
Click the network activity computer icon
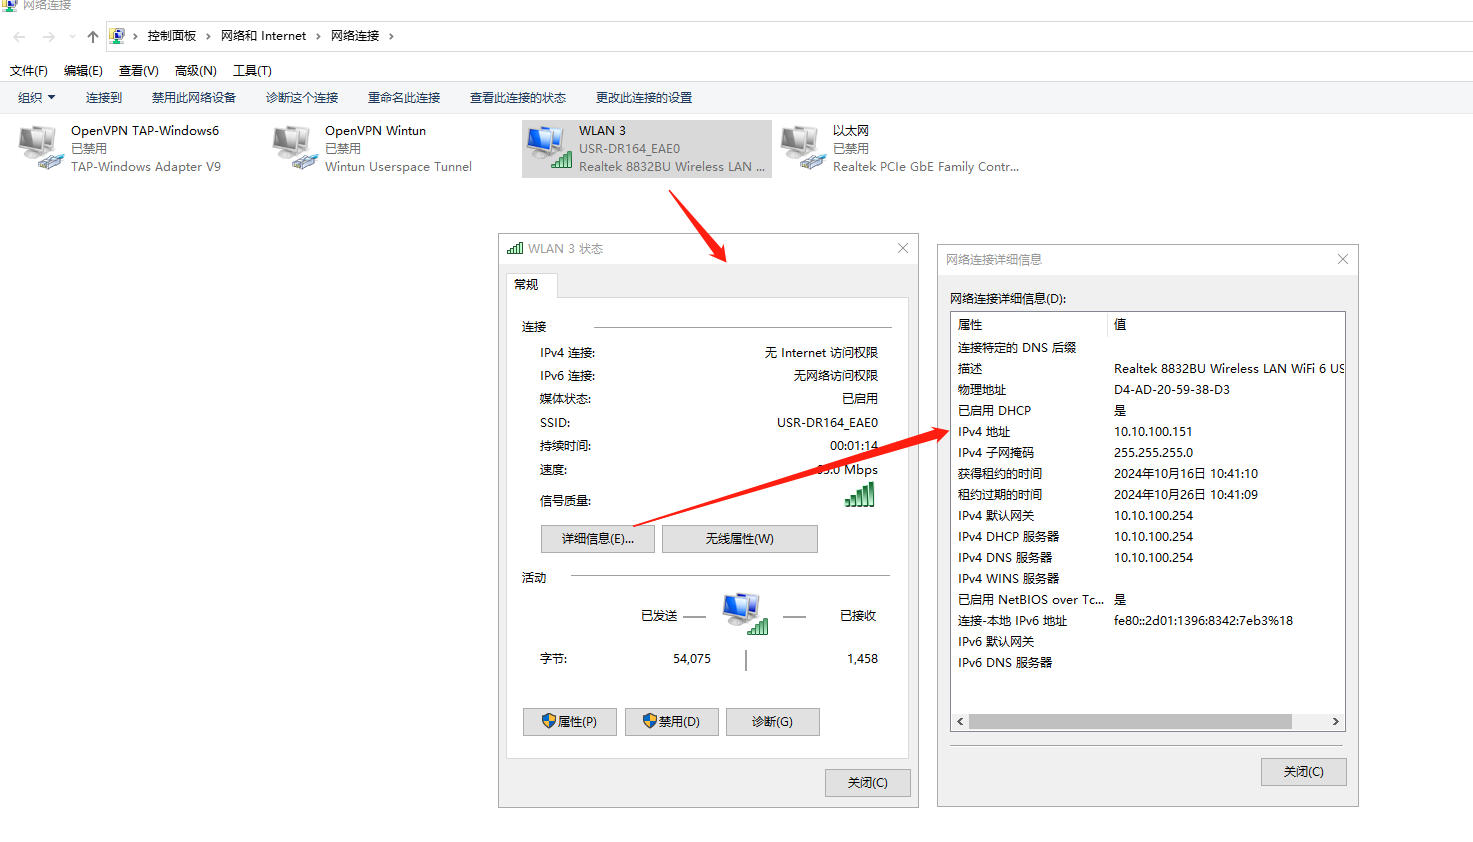pyautogui.click(x=744, y=613)
